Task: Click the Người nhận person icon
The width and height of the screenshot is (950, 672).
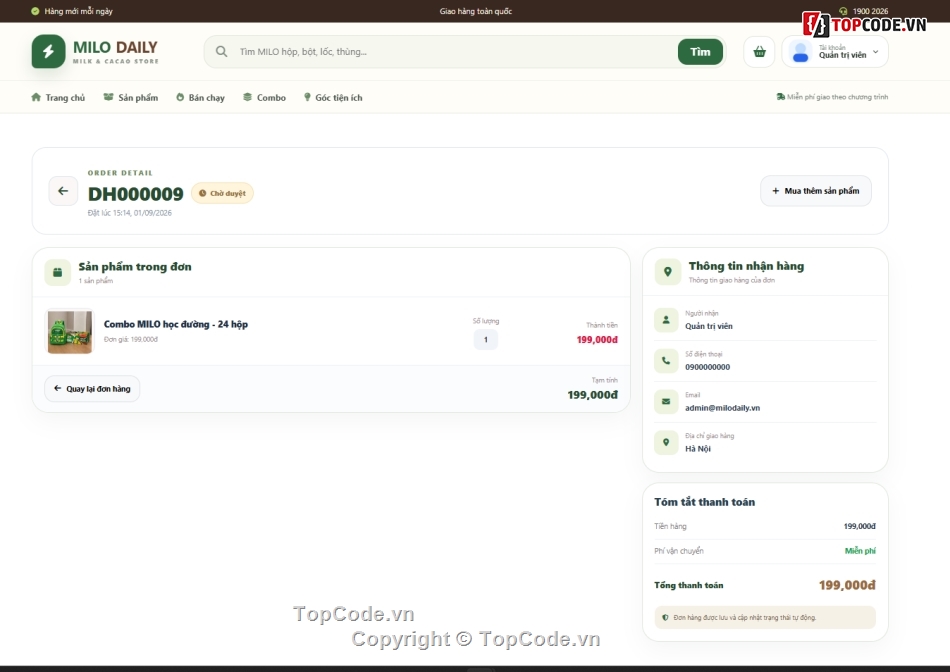Action: [x=666, y=320]
